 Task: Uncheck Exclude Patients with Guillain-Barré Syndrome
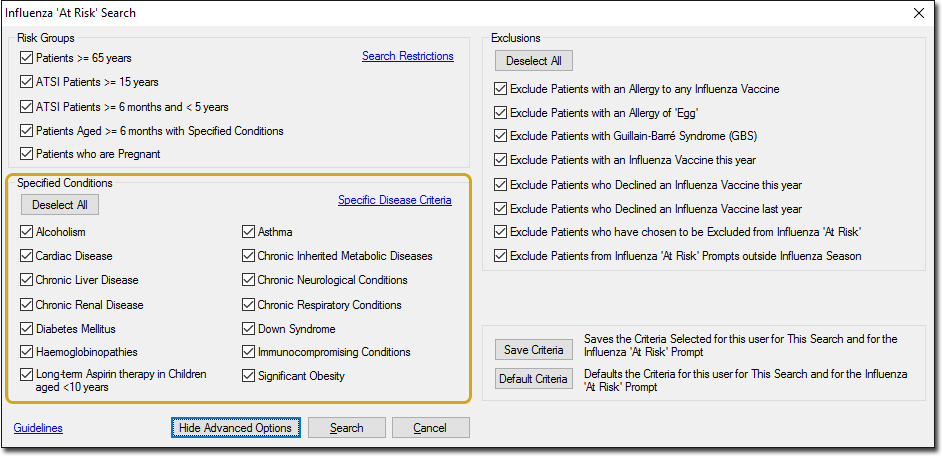[501, 136]
